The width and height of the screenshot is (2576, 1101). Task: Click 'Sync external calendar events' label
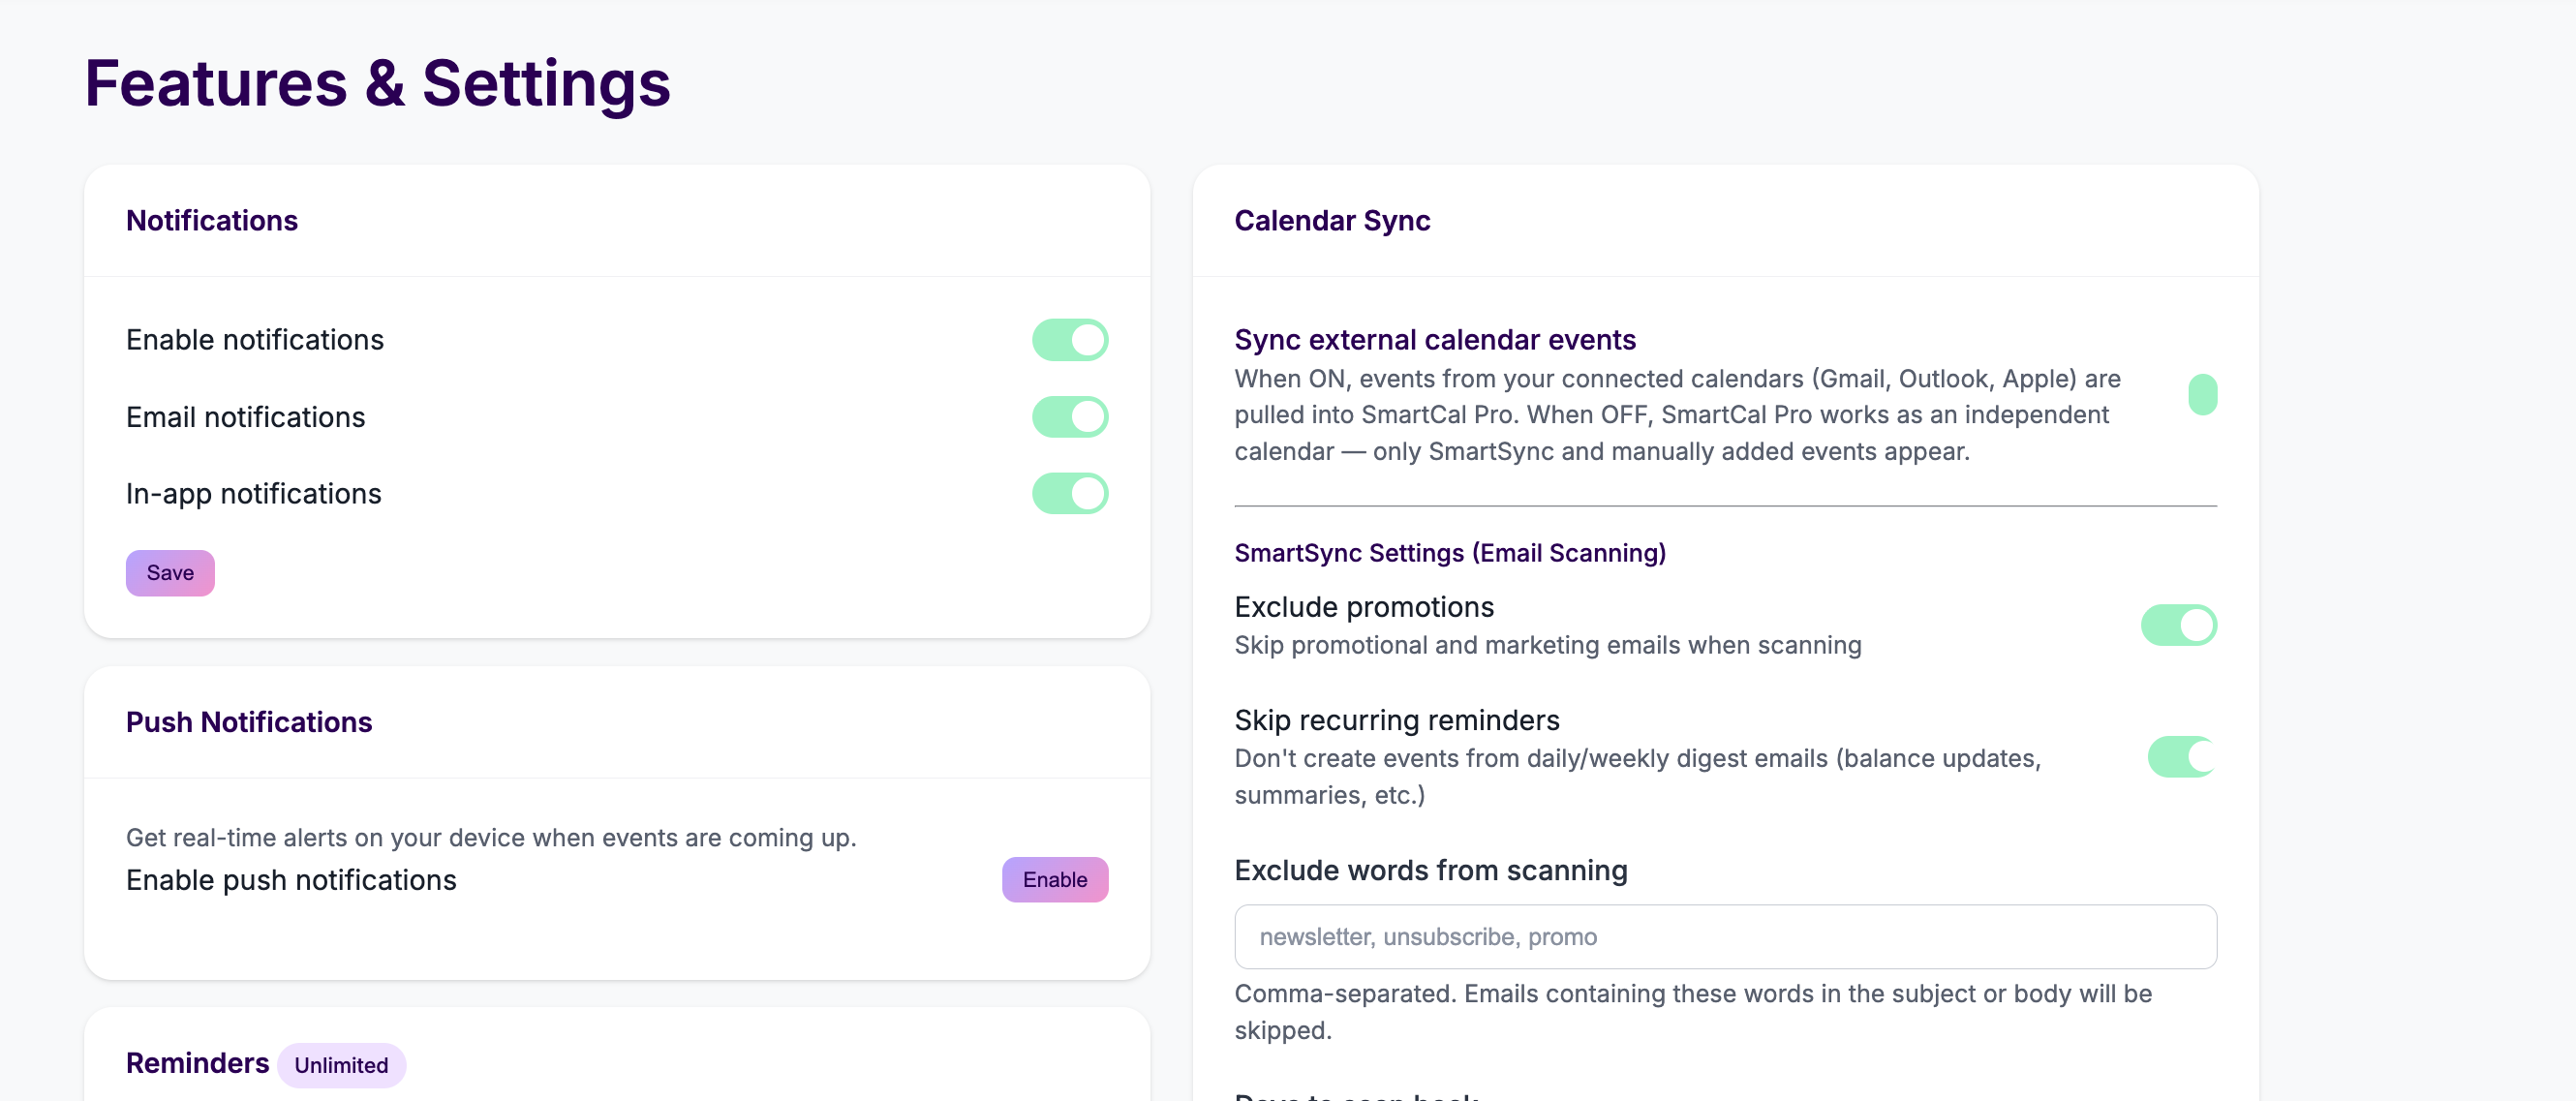click(x=1435, y=340)
